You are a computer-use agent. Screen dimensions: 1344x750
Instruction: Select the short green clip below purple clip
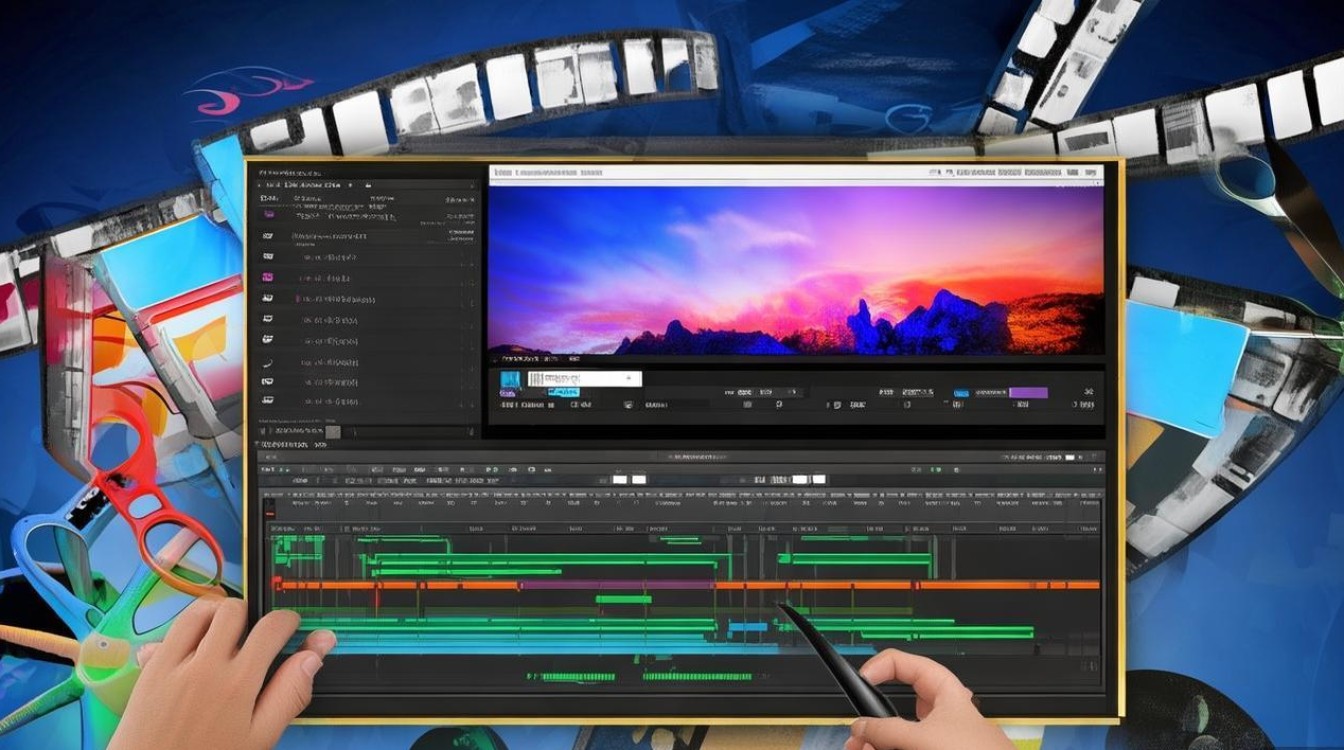click(623, 600)
